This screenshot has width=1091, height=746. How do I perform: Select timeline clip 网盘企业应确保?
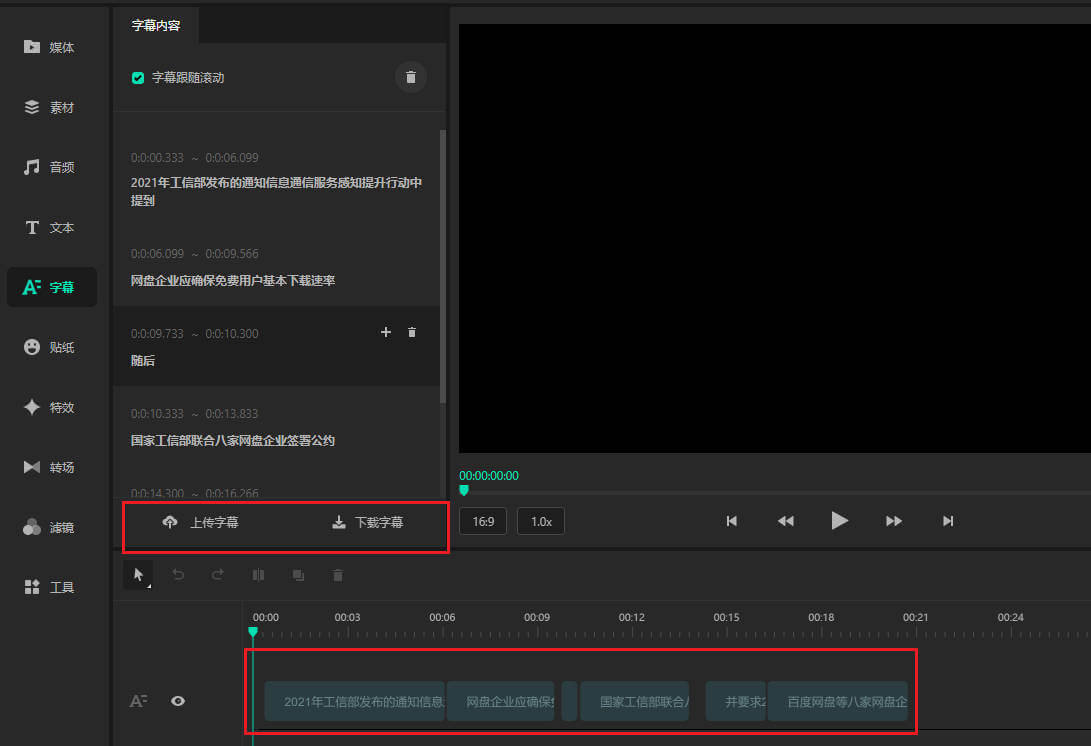click(x=500, y=701)
